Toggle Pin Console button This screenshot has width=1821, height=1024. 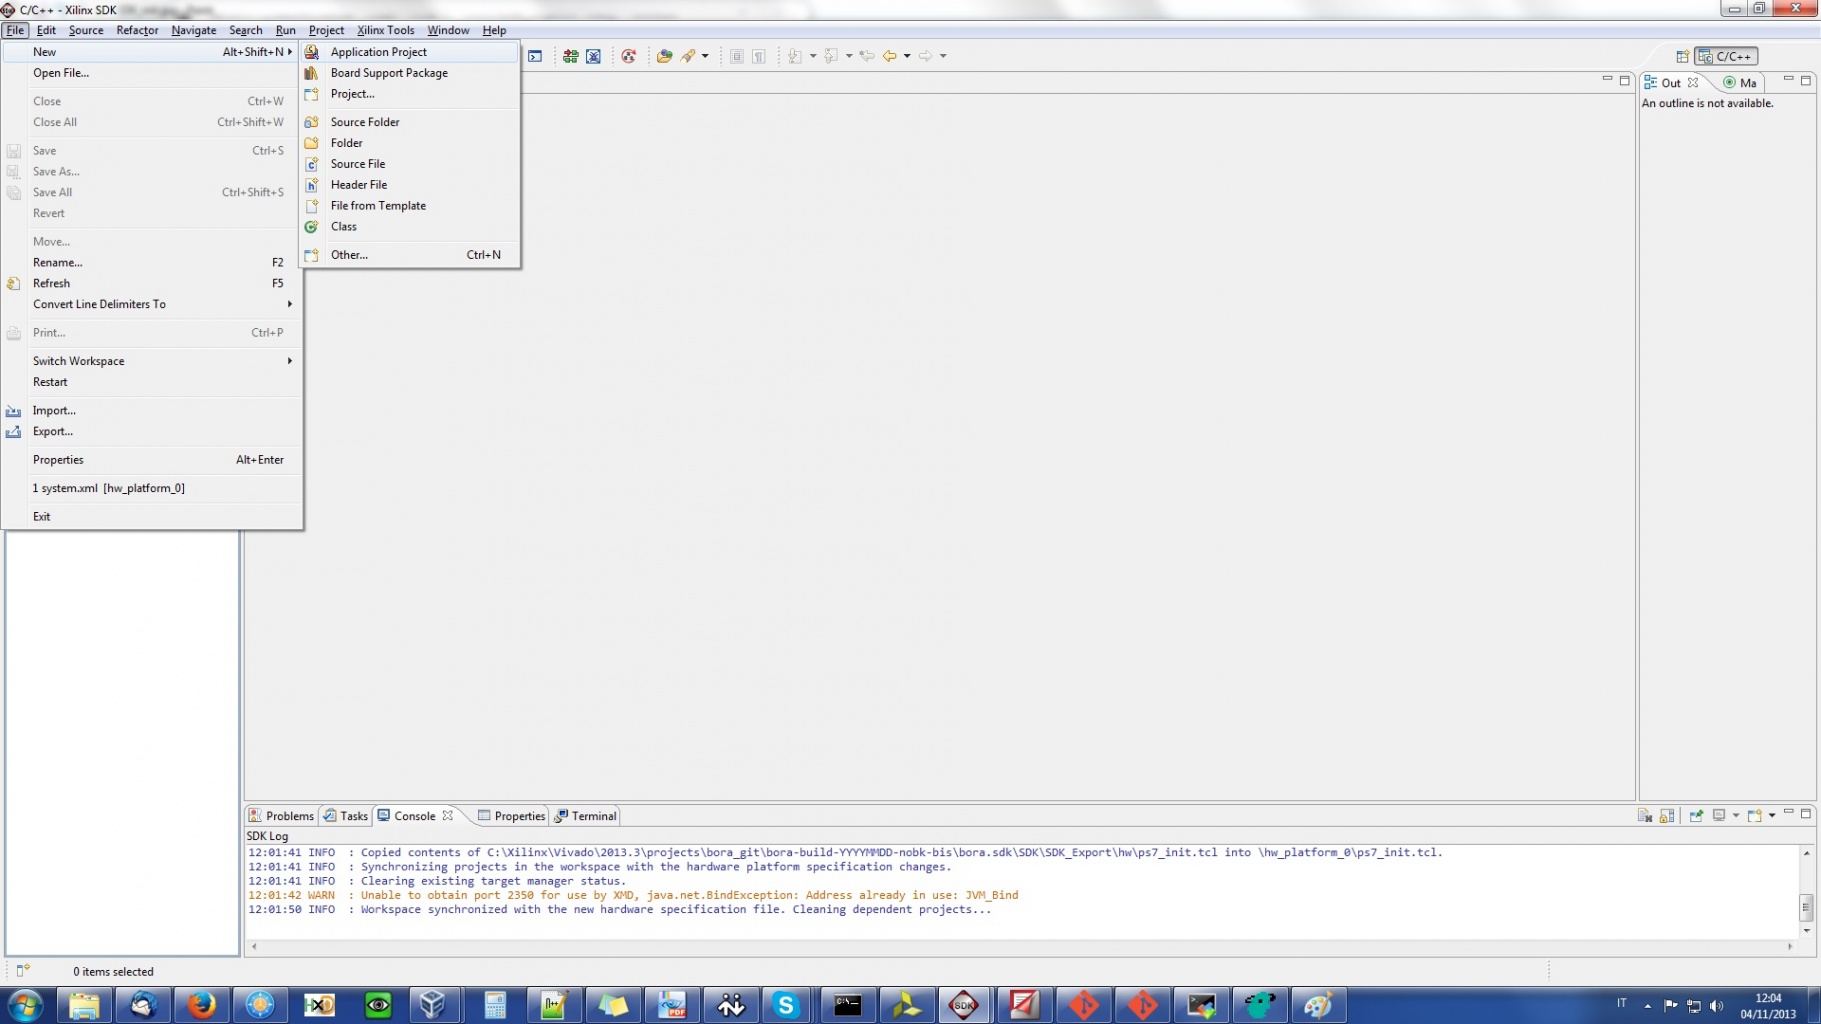(1696, 816)
